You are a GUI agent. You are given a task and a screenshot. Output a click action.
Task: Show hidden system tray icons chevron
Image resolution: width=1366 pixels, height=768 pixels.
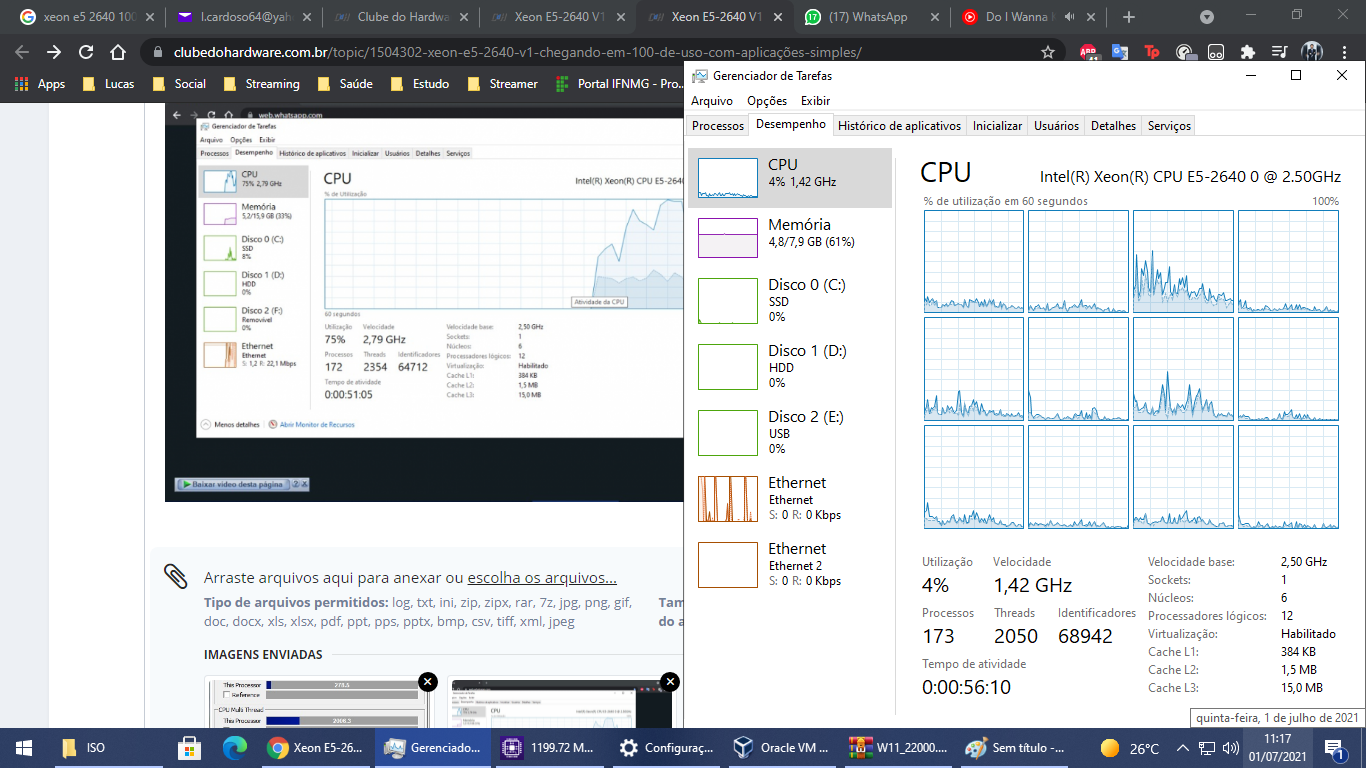click(x=1183, y=748)
